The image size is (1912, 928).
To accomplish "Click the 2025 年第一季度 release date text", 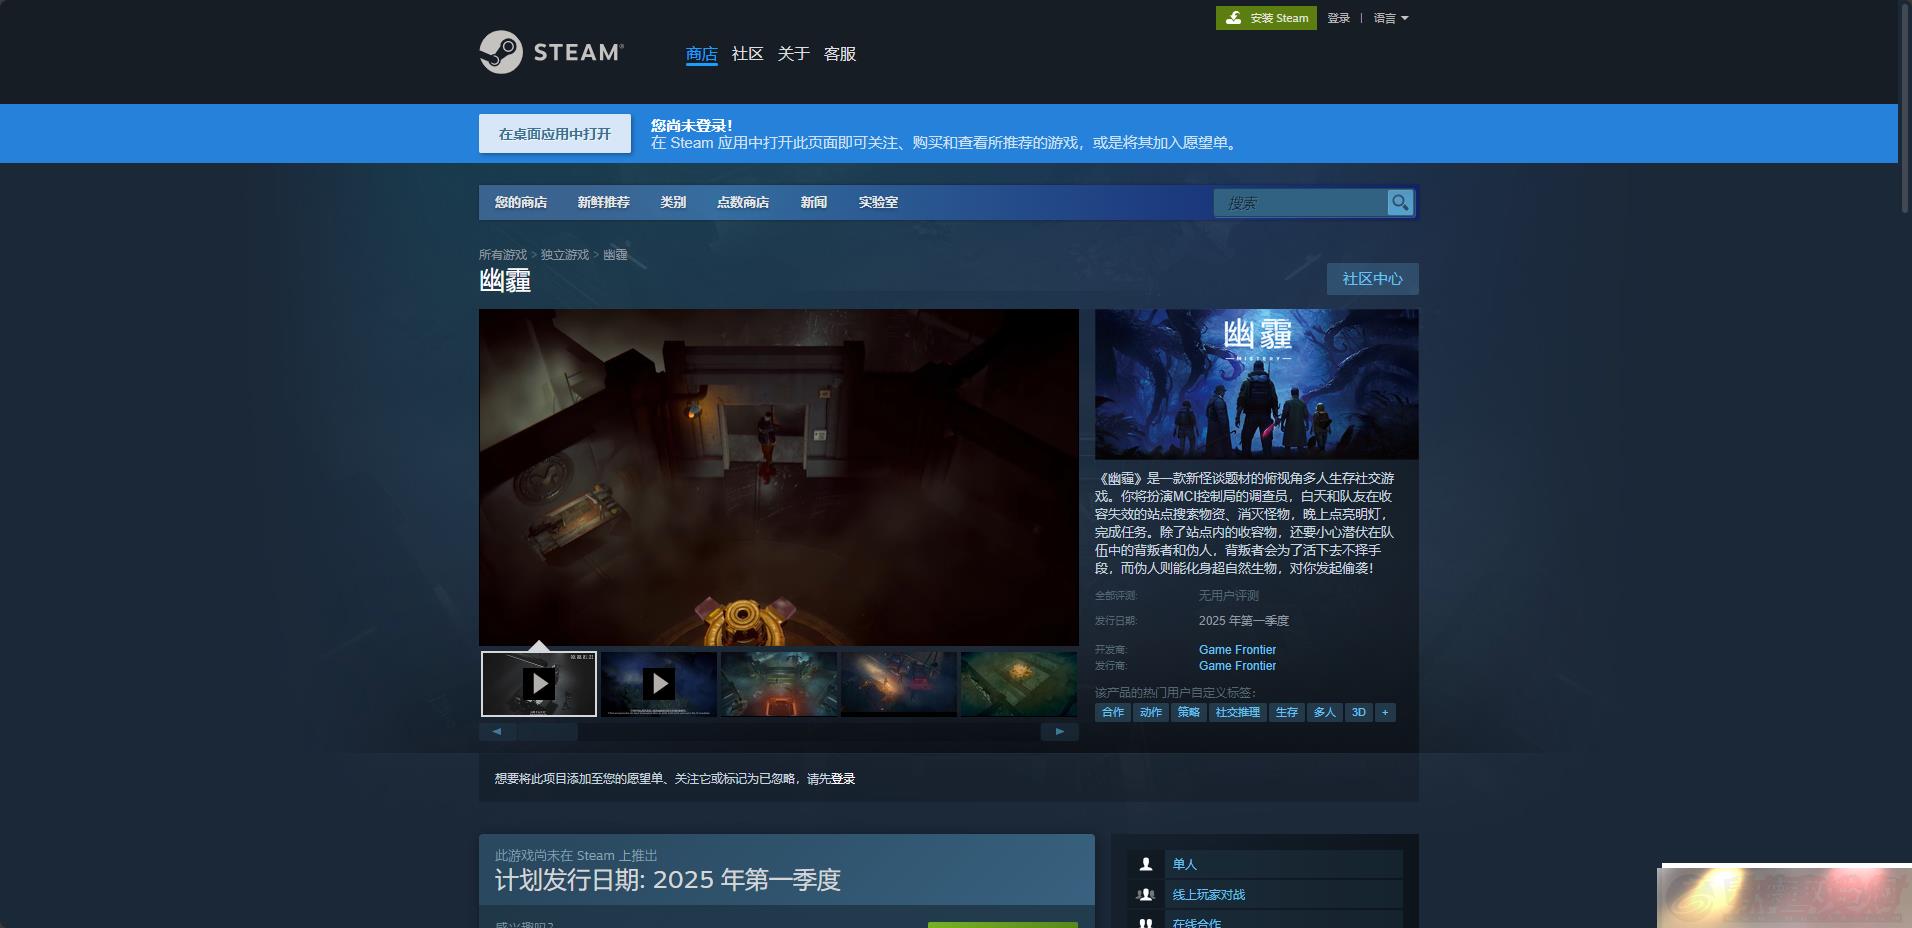I will pyautogui.click(x=1244, y=621).
